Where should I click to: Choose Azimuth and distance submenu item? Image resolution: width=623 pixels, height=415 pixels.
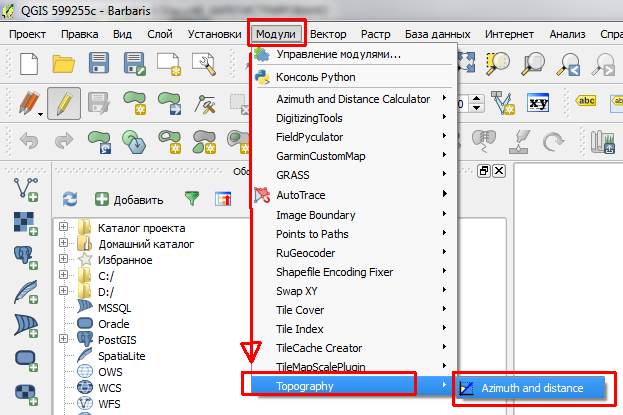(x=531, y=388)
